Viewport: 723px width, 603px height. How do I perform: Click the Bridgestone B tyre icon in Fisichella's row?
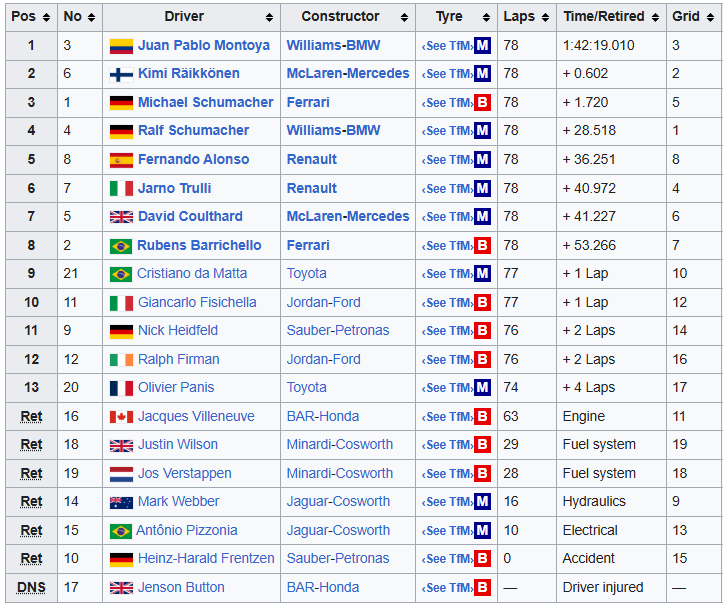pyautogui.click(x=482, y=302)
